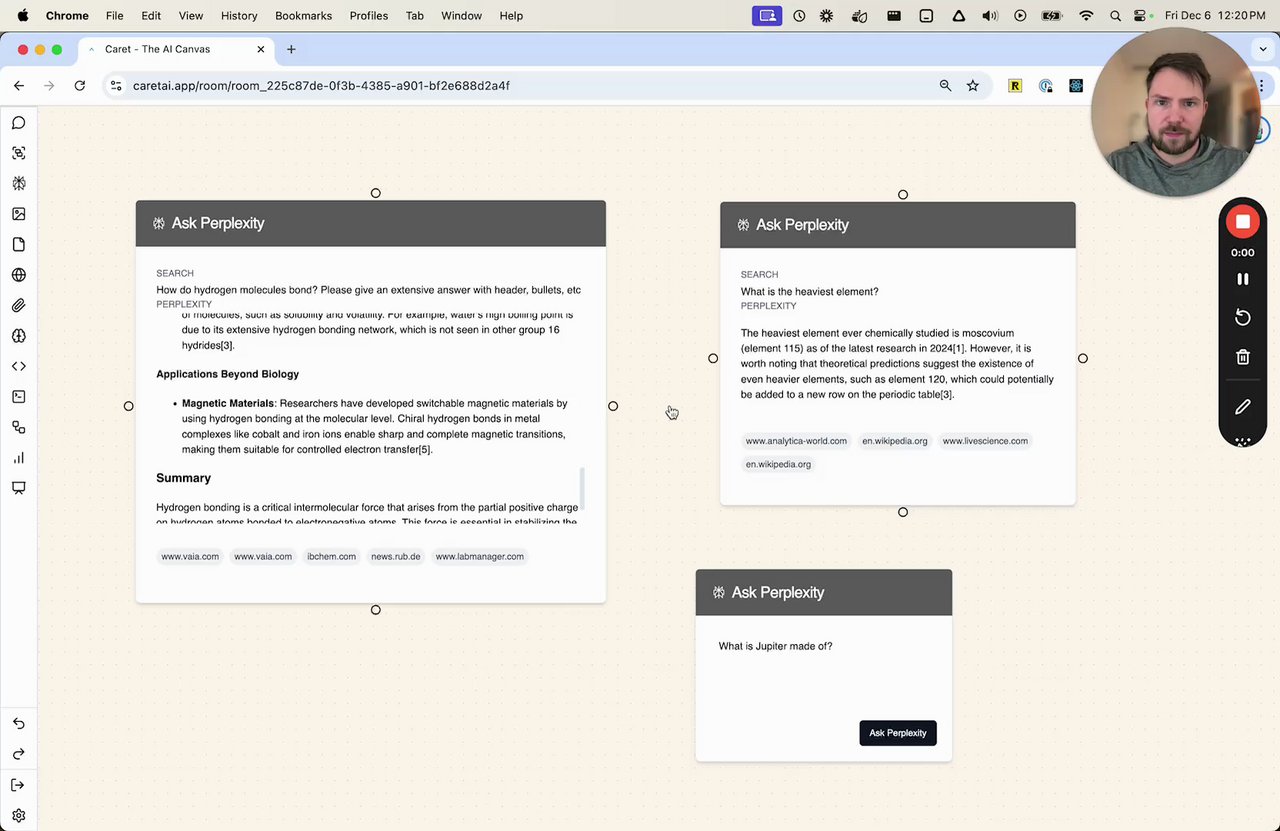The image size is (1280, 831).
Task: Add a document note from sidebar
Action: pyautogui.click(x=18, y=245)
